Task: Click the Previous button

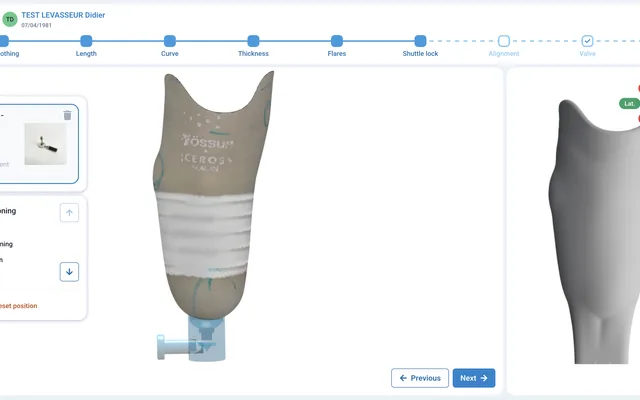Action: (420, 378)
